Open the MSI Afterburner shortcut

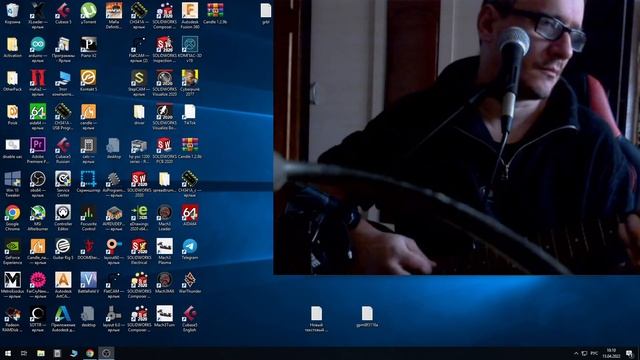coord(38,218)
